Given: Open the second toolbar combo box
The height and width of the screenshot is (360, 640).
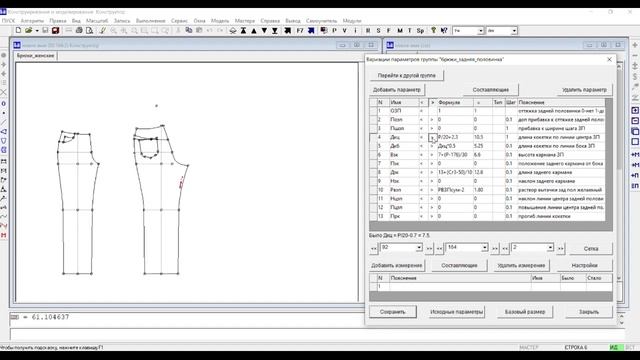Looking at the screenshot, I should (514, 31).
